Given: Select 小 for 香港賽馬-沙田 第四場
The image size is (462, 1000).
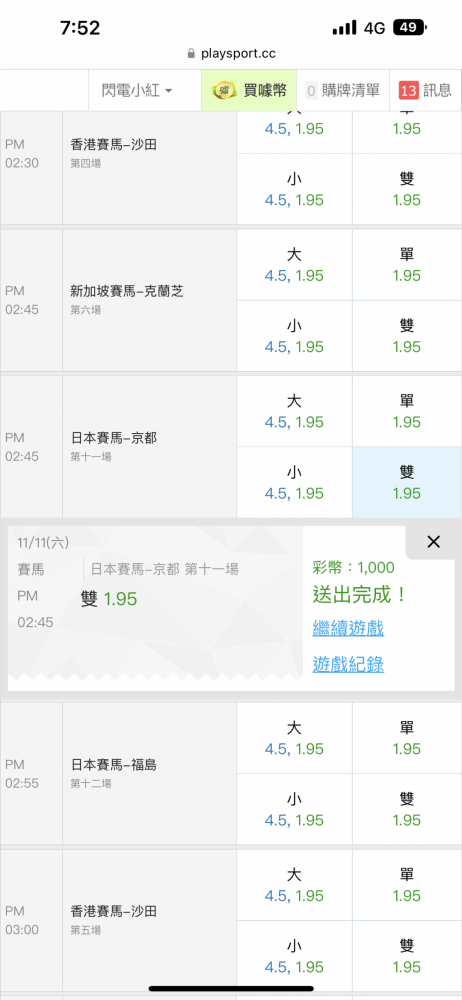Looking at the screenshot, I should (x=294, y=189).
